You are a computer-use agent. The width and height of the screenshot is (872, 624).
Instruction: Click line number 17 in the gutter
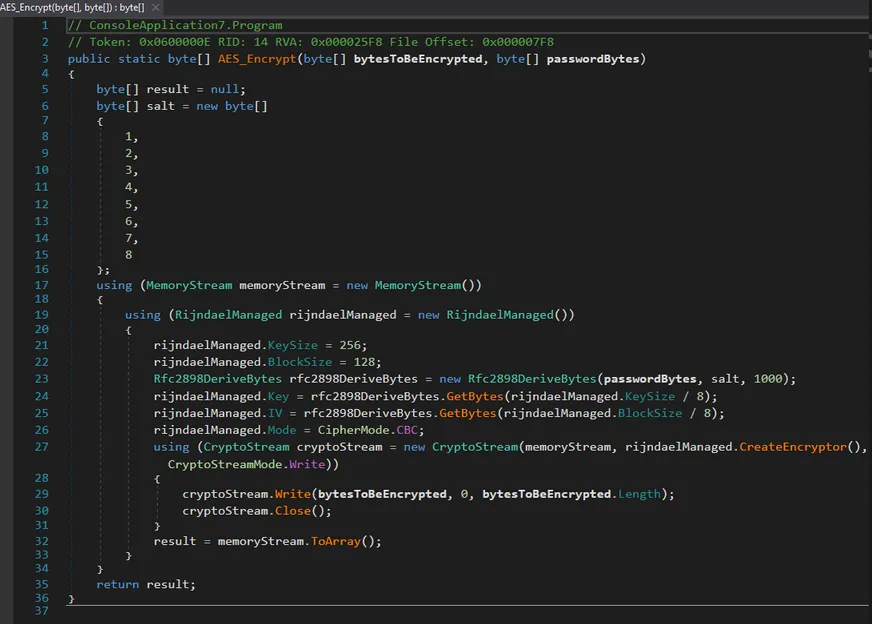click(x=41, y=285)
